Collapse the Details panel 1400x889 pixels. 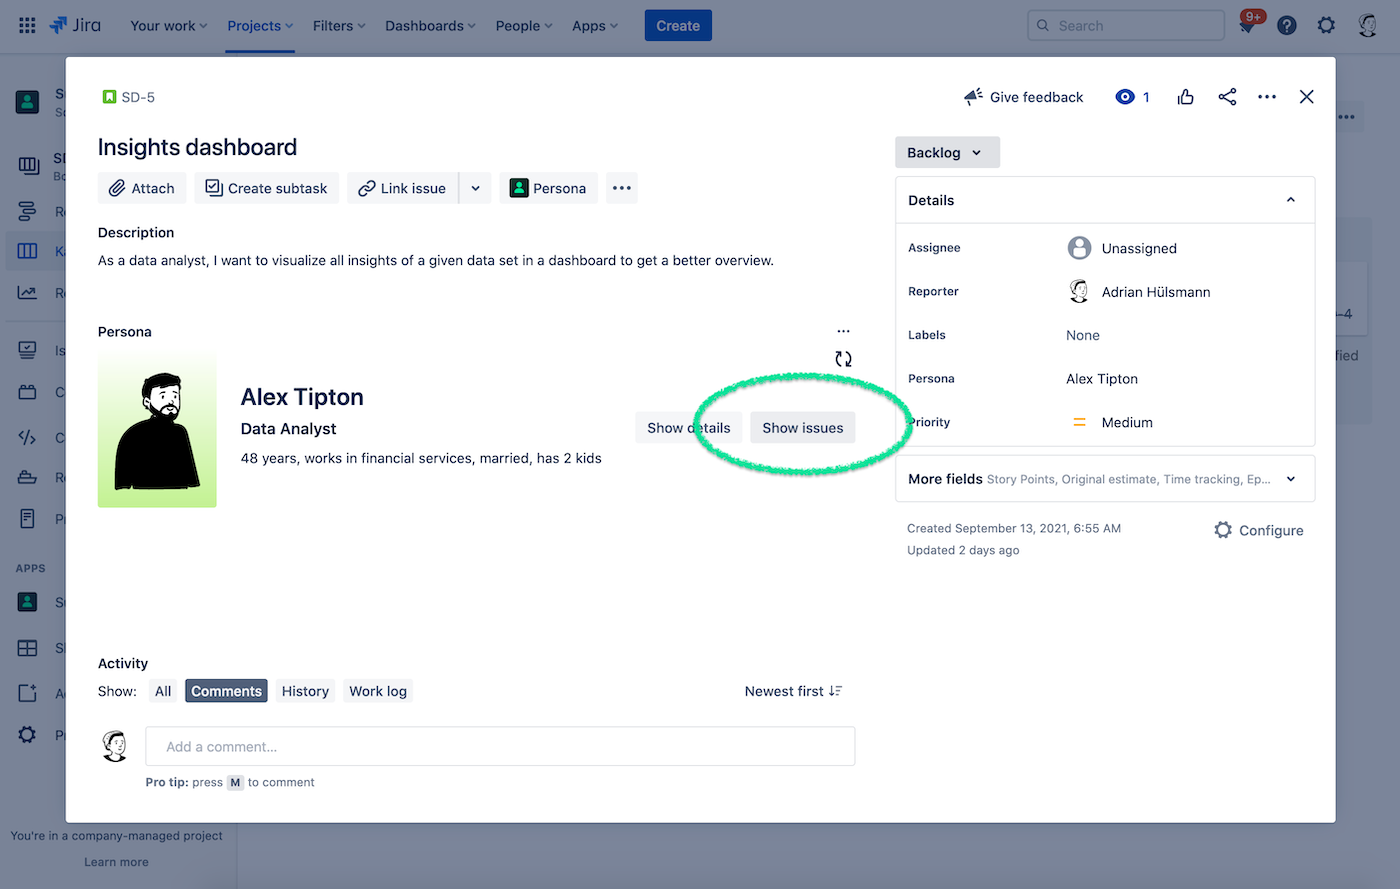(x=1291, y=200)
